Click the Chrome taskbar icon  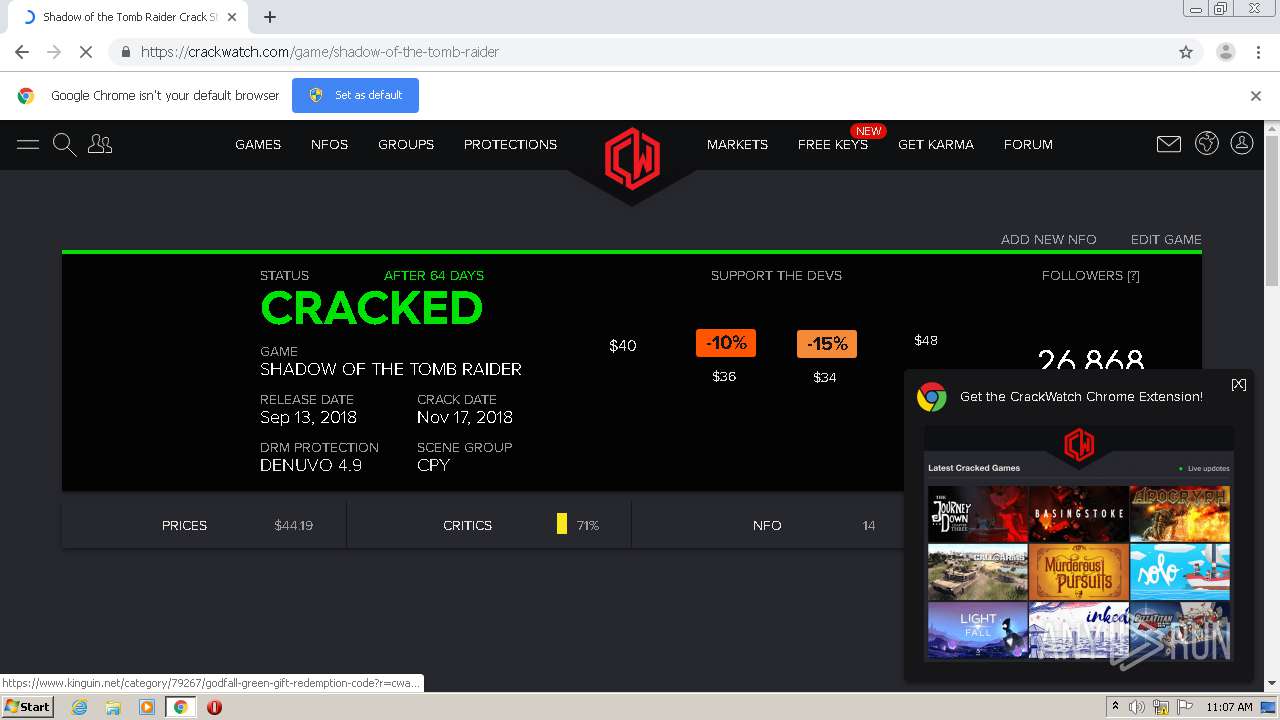tap(180, 707)
